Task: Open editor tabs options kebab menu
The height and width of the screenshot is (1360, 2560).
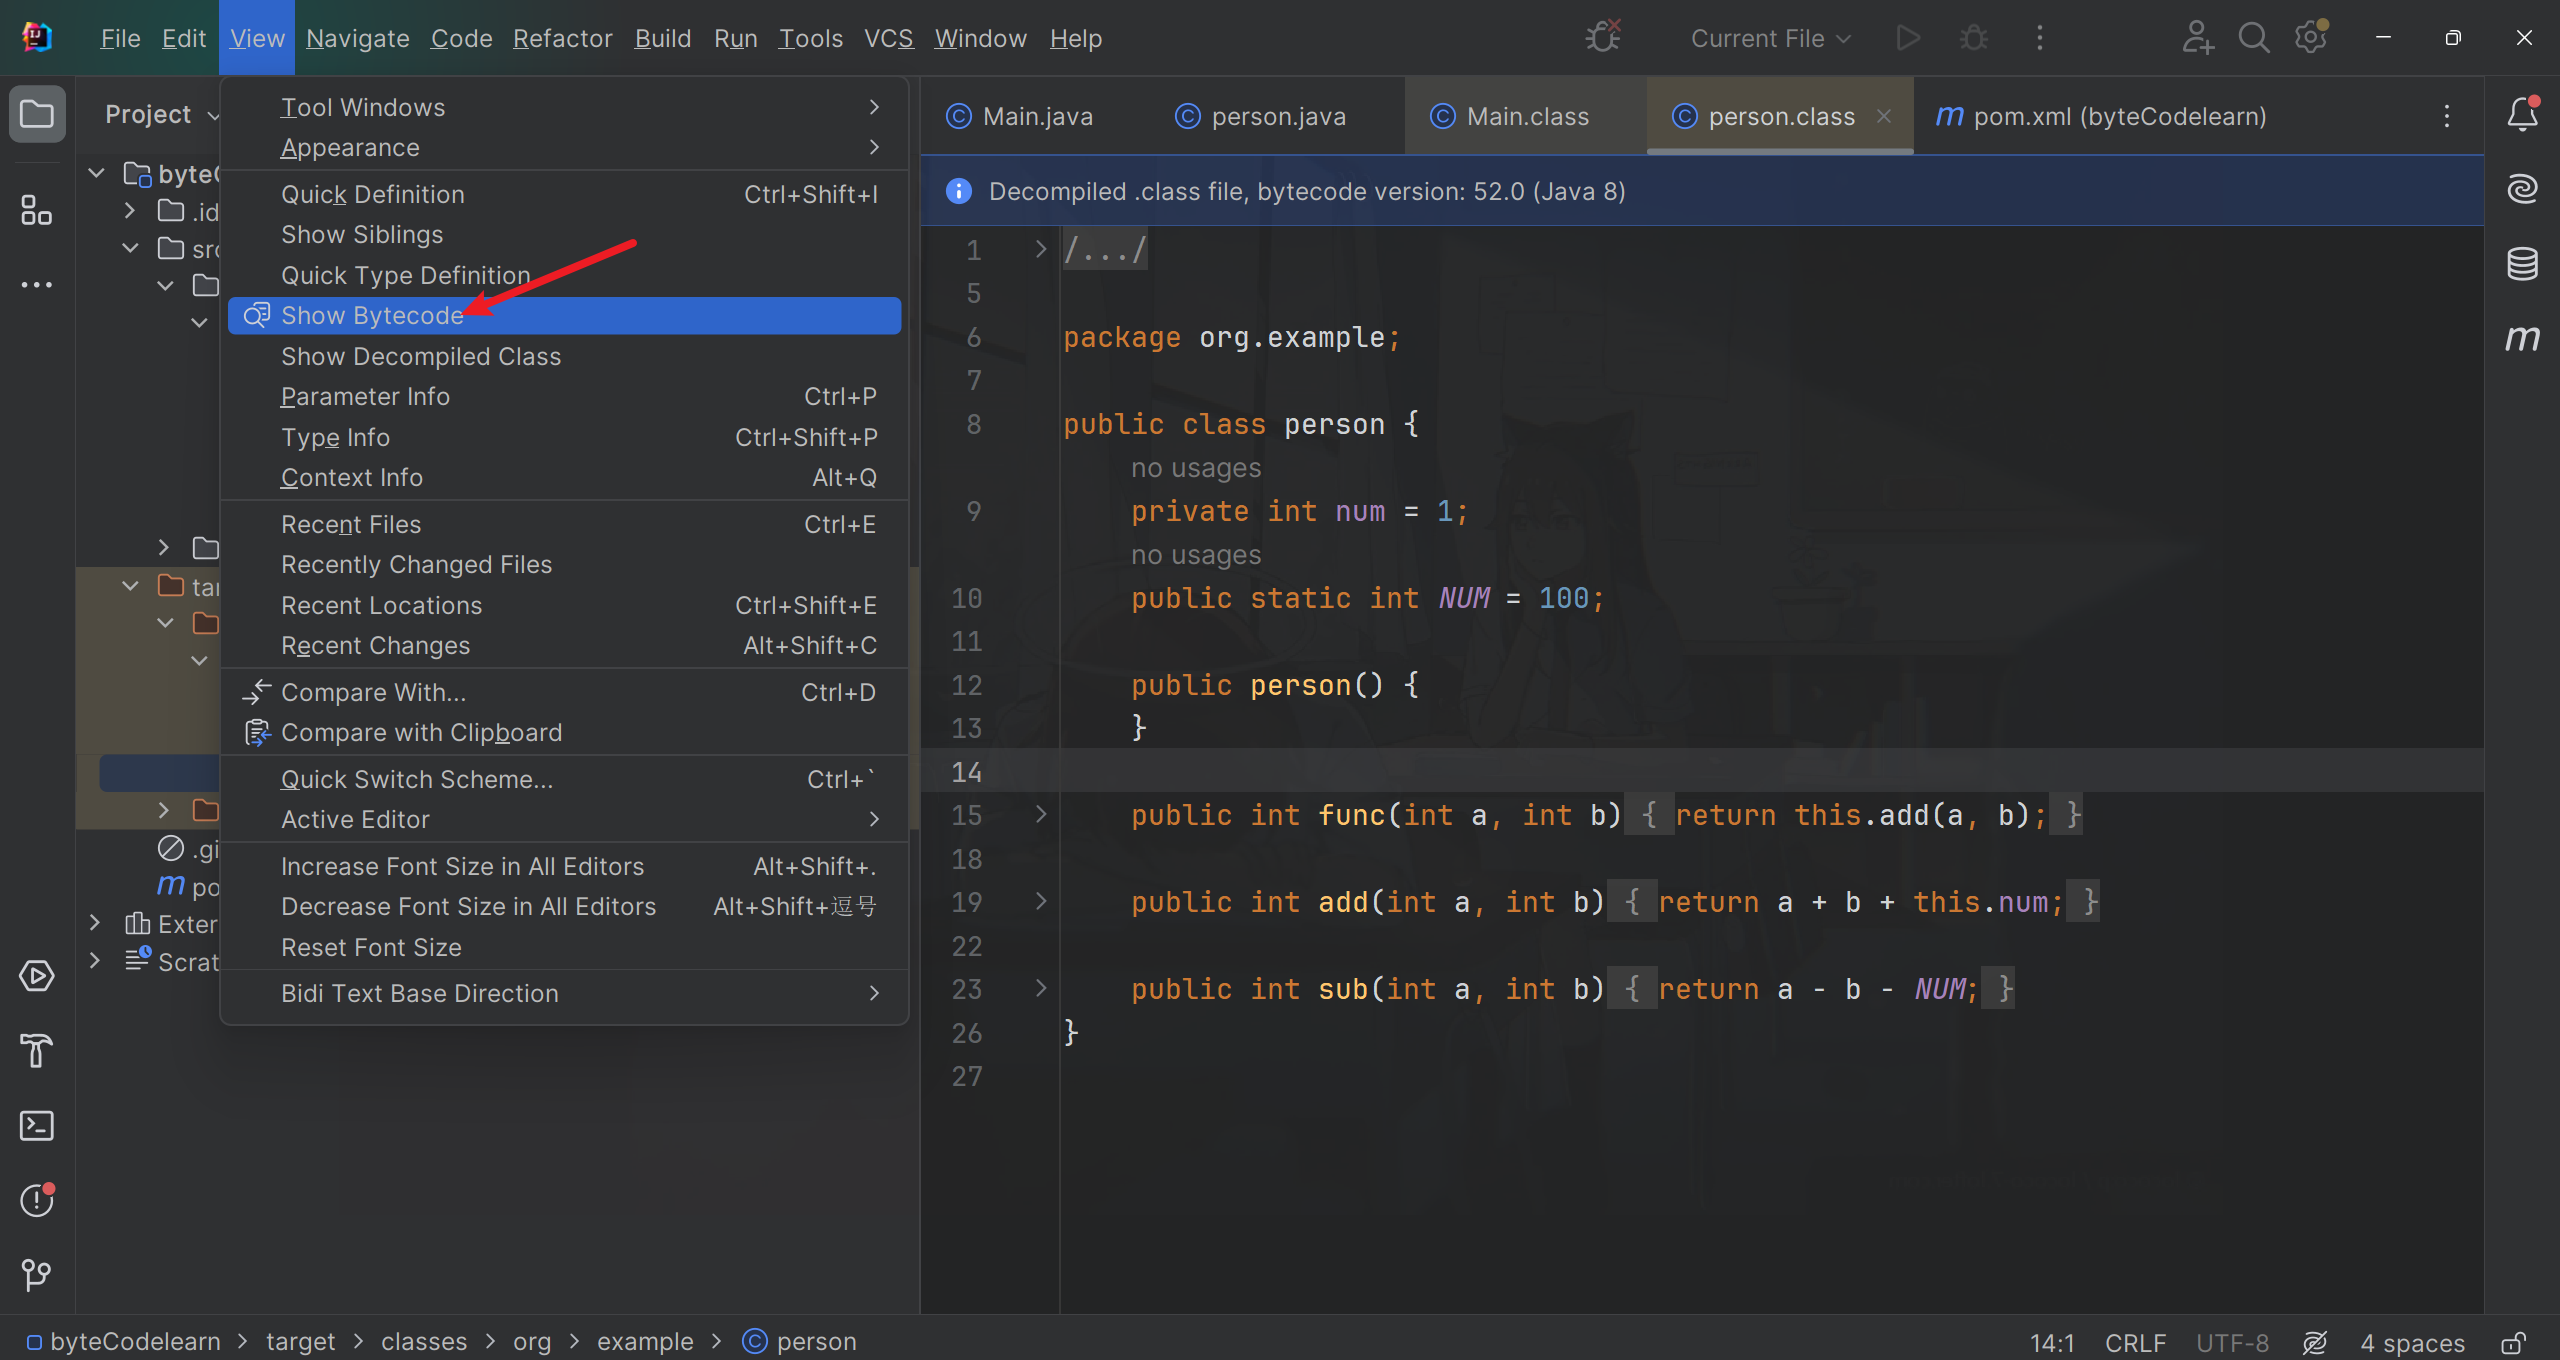Action: (2447, 116)
